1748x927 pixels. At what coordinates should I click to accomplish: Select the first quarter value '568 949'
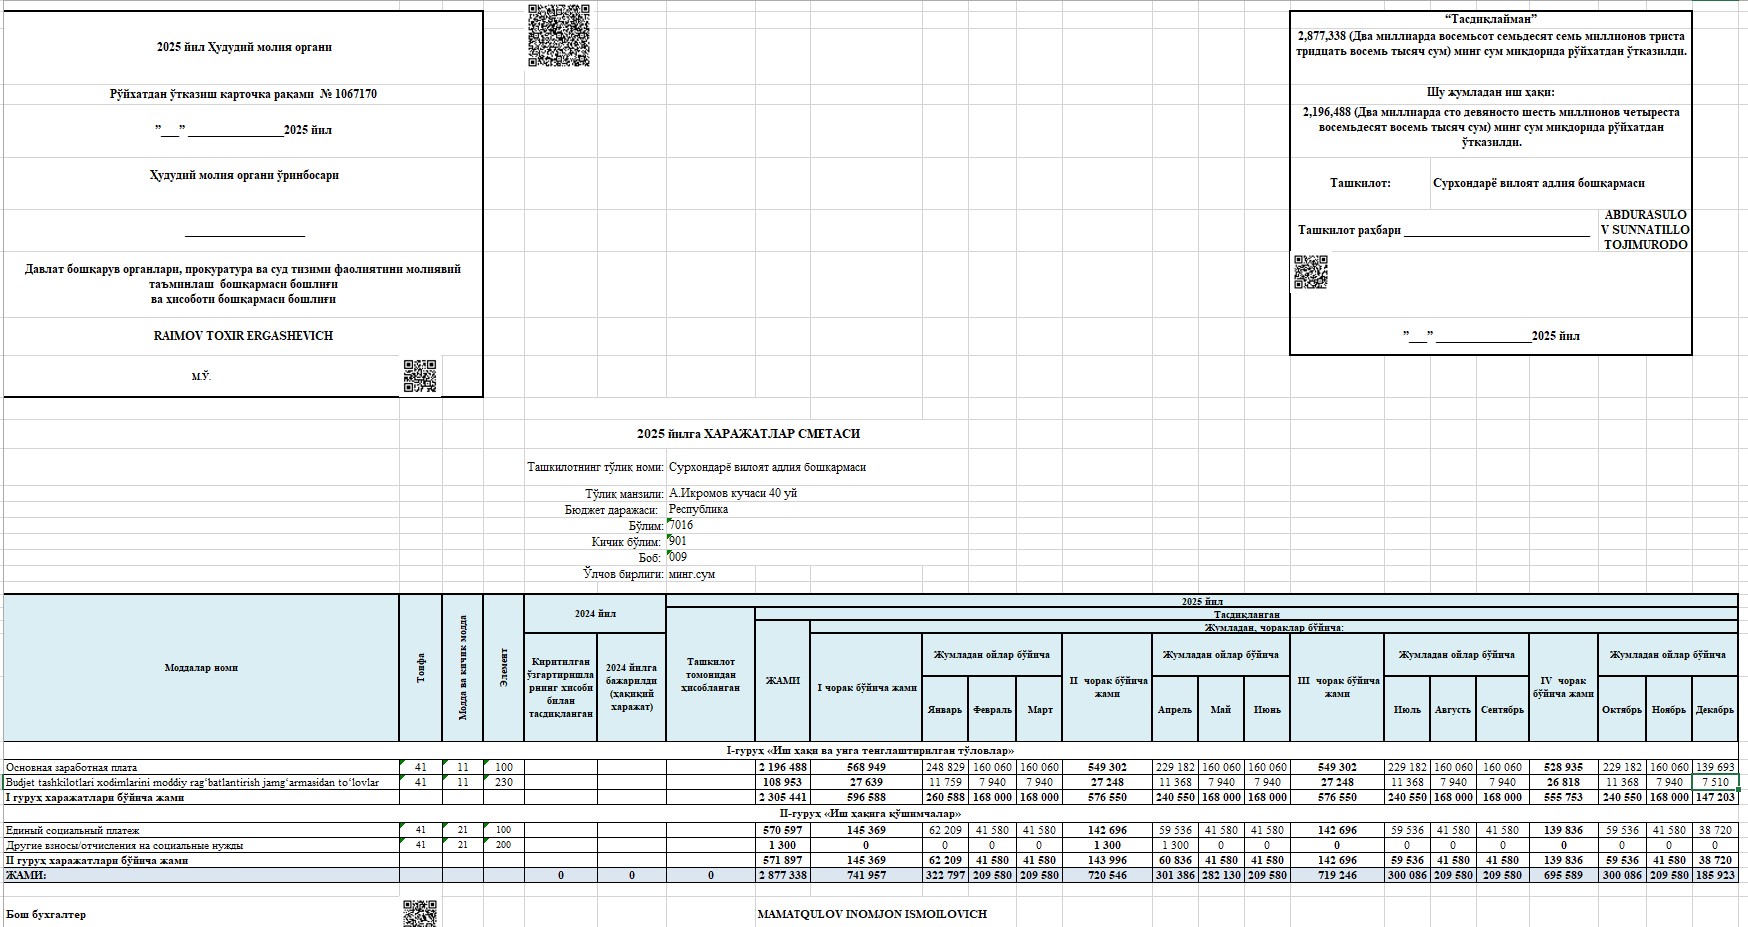[x=866, y=767]
